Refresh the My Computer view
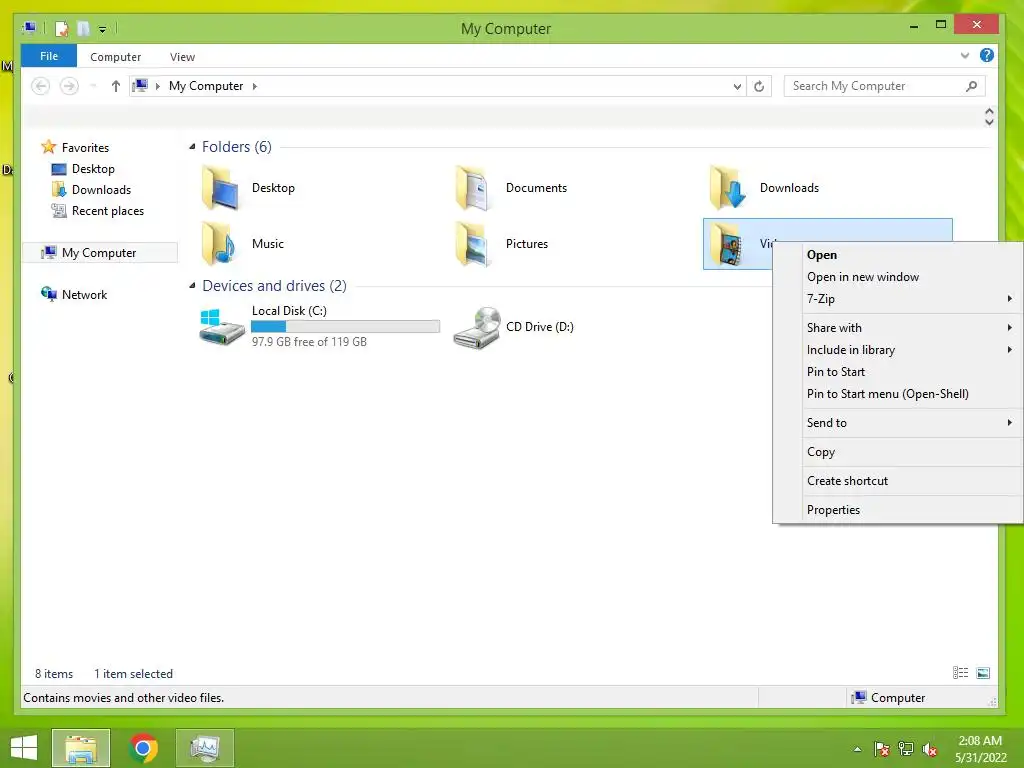The height and width of the screenshot is (768, 1024). coord(759,86)
